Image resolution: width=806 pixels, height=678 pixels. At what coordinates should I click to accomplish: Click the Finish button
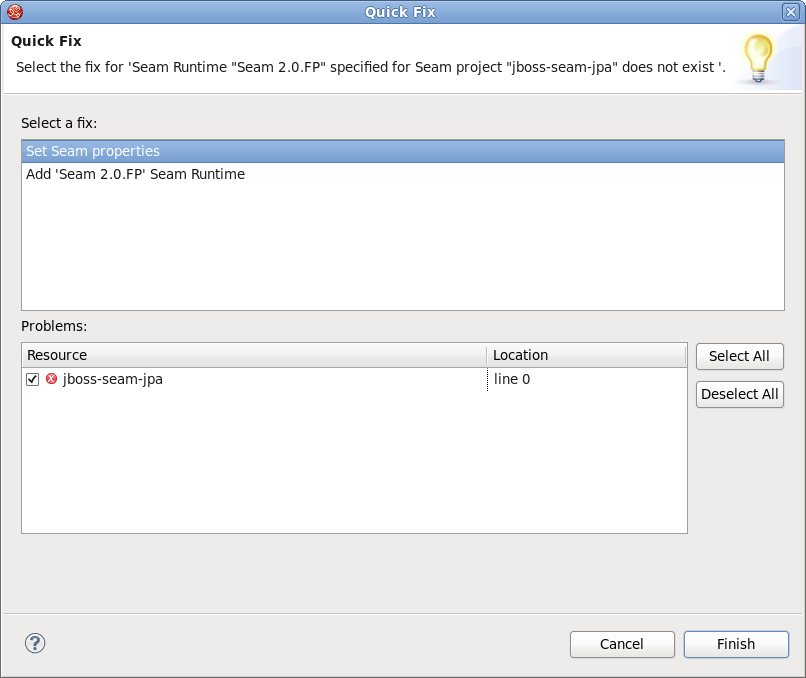coord(736,644)
